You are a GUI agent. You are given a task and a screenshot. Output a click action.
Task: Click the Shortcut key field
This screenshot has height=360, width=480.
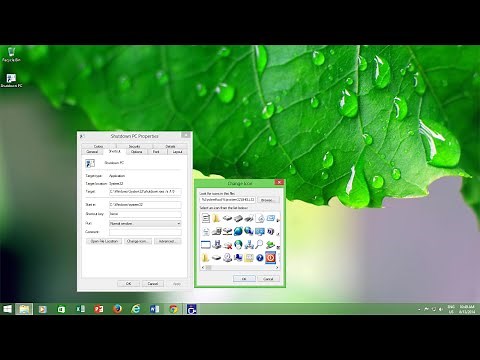tap(145, 214)
